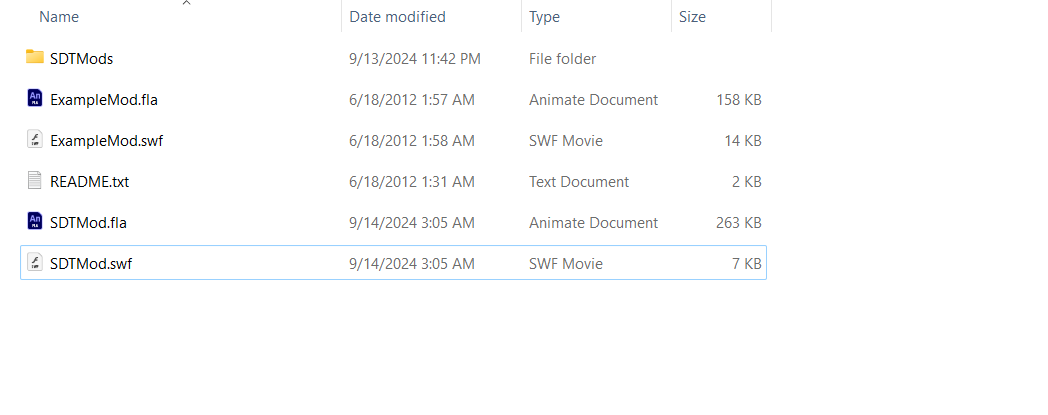
Task: Click the 263 KB size value
Action: [x=738, y=223]
